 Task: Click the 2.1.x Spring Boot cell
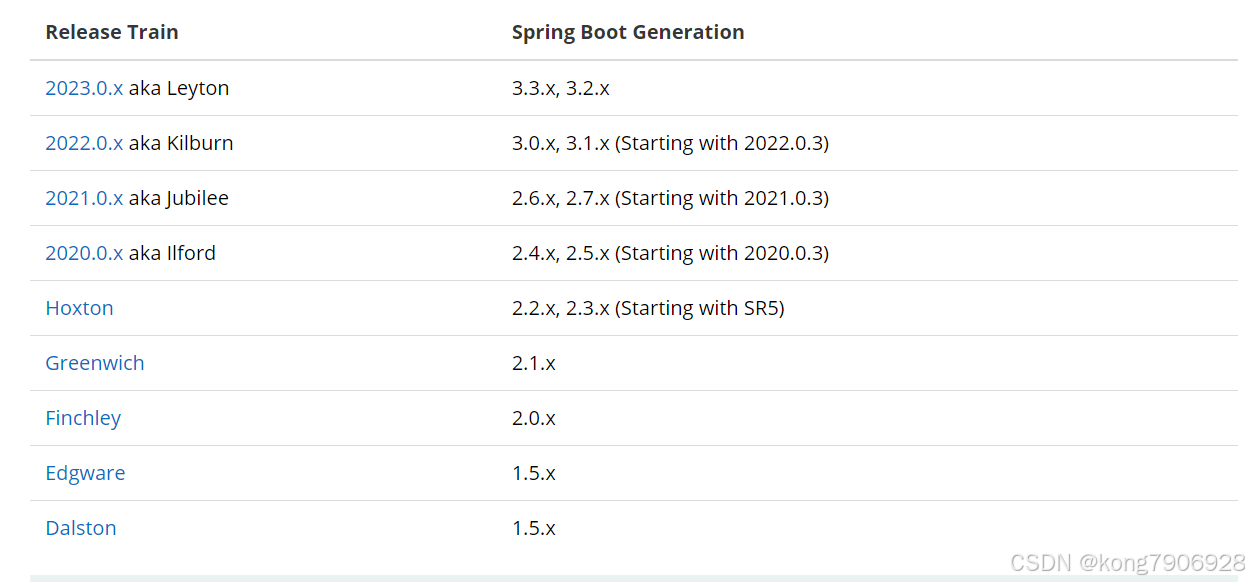coord(533,363)
